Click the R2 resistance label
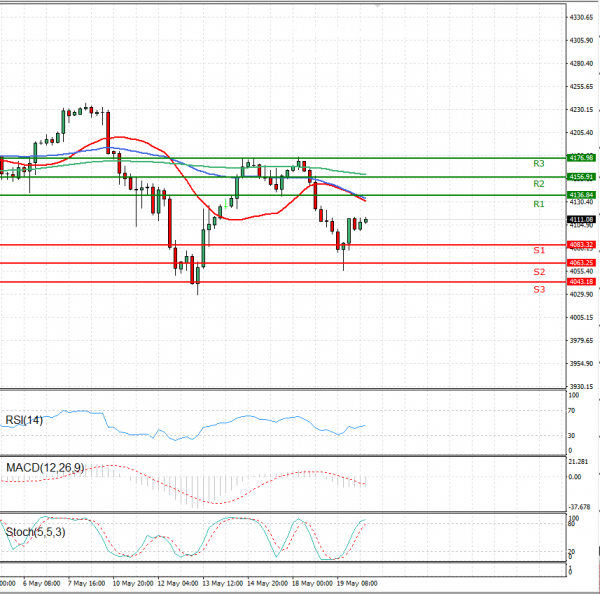The width and height of the screenshot is (600, 594). point(538,184)
